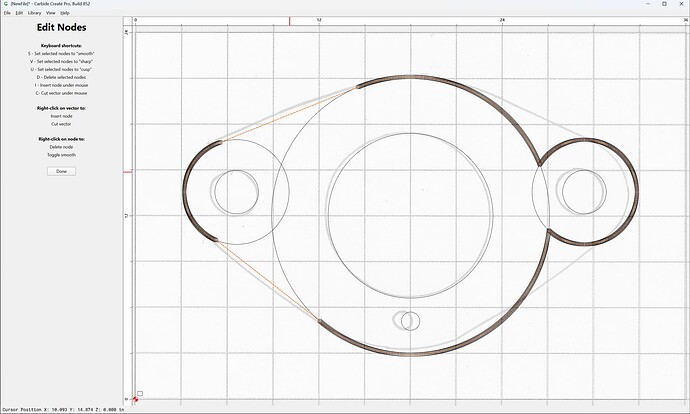Click the upper orange dashed tangent line
The height and width of the screenshot is (414, 690).
pos(290,115)
